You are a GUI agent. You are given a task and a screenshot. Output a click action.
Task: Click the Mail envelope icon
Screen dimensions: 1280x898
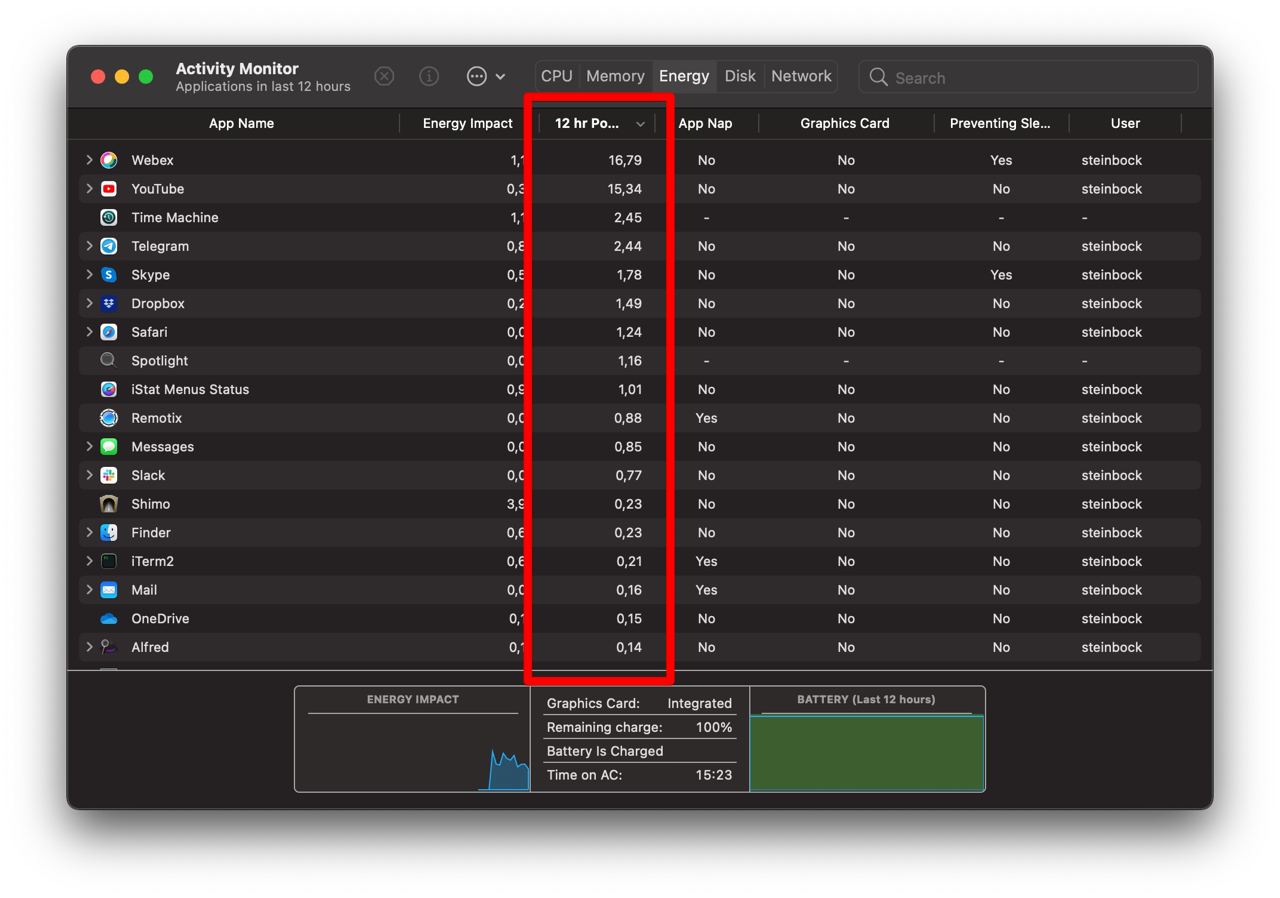pos(109,590)
